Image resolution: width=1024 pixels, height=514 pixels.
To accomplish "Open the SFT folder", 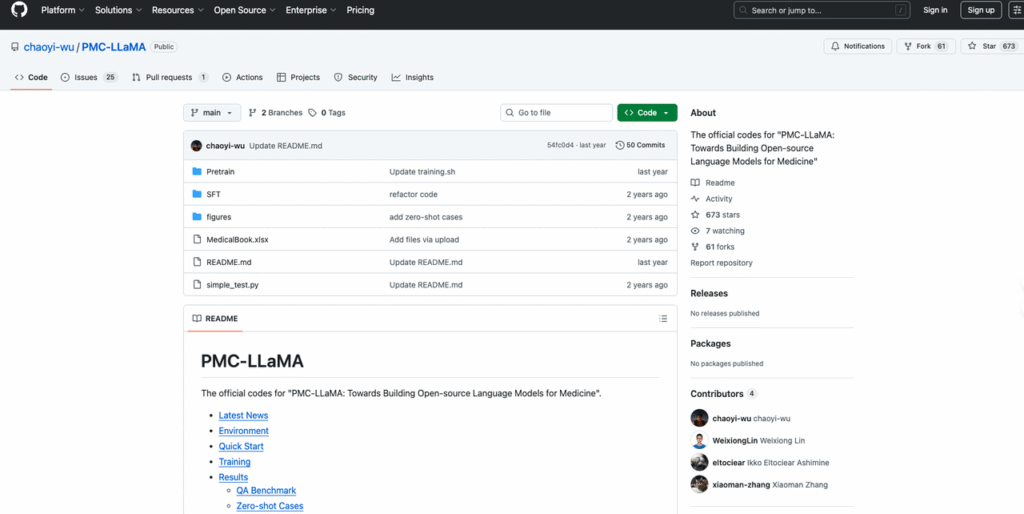I will tap(214, 194).
